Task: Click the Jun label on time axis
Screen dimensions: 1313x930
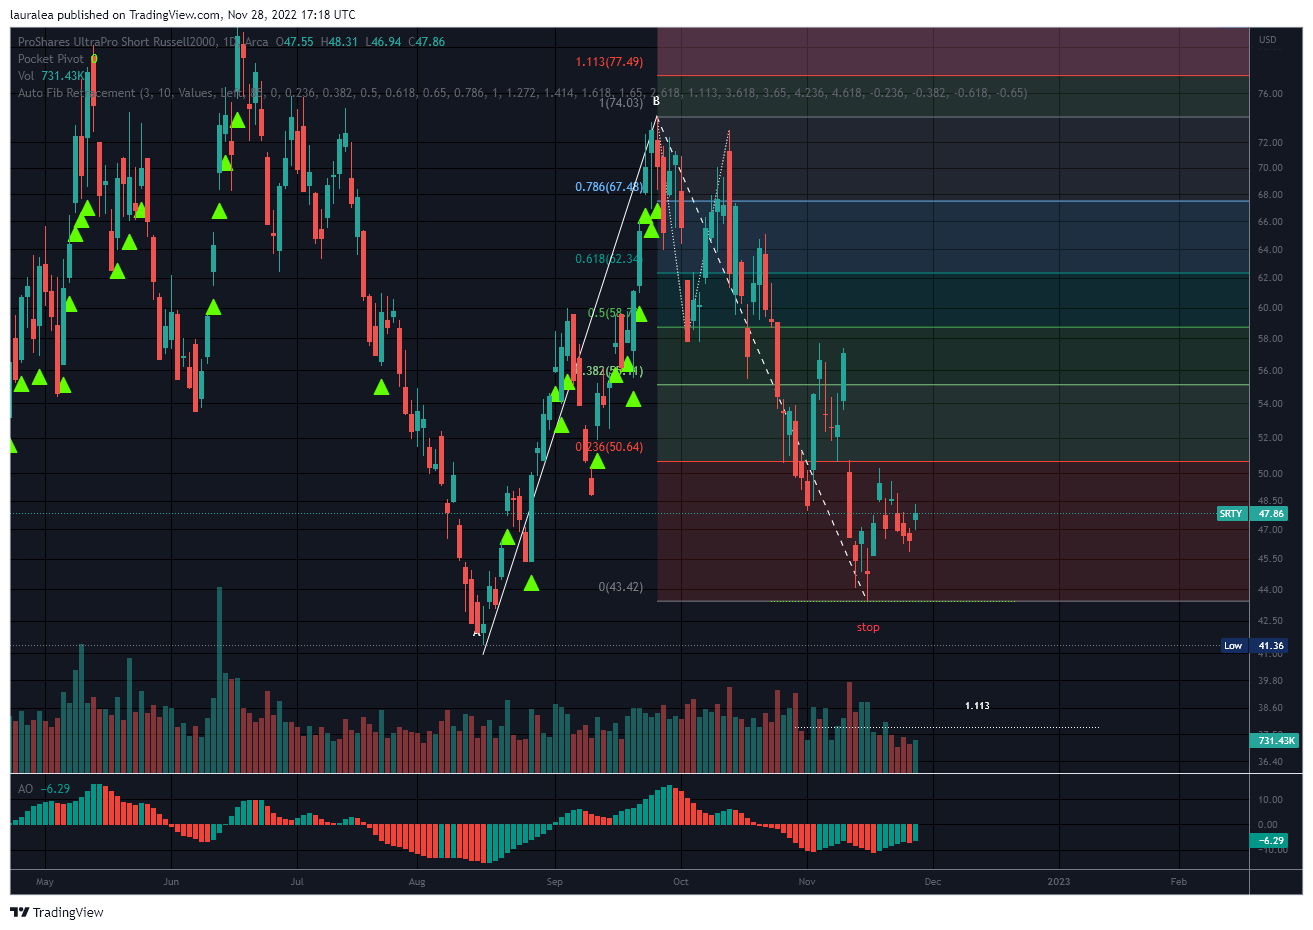Action: 171,882
